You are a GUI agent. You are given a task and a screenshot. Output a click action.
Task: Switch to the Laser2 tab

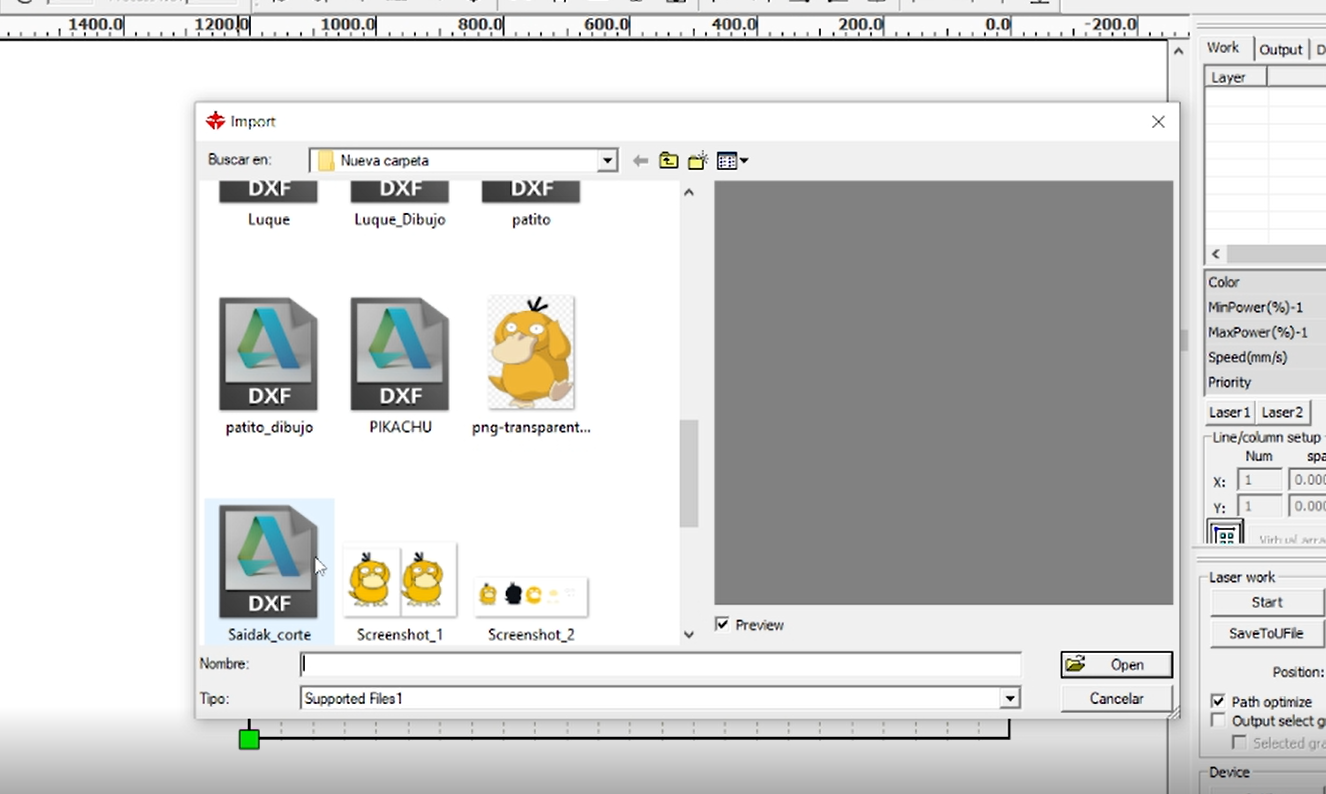point(1281,412)
